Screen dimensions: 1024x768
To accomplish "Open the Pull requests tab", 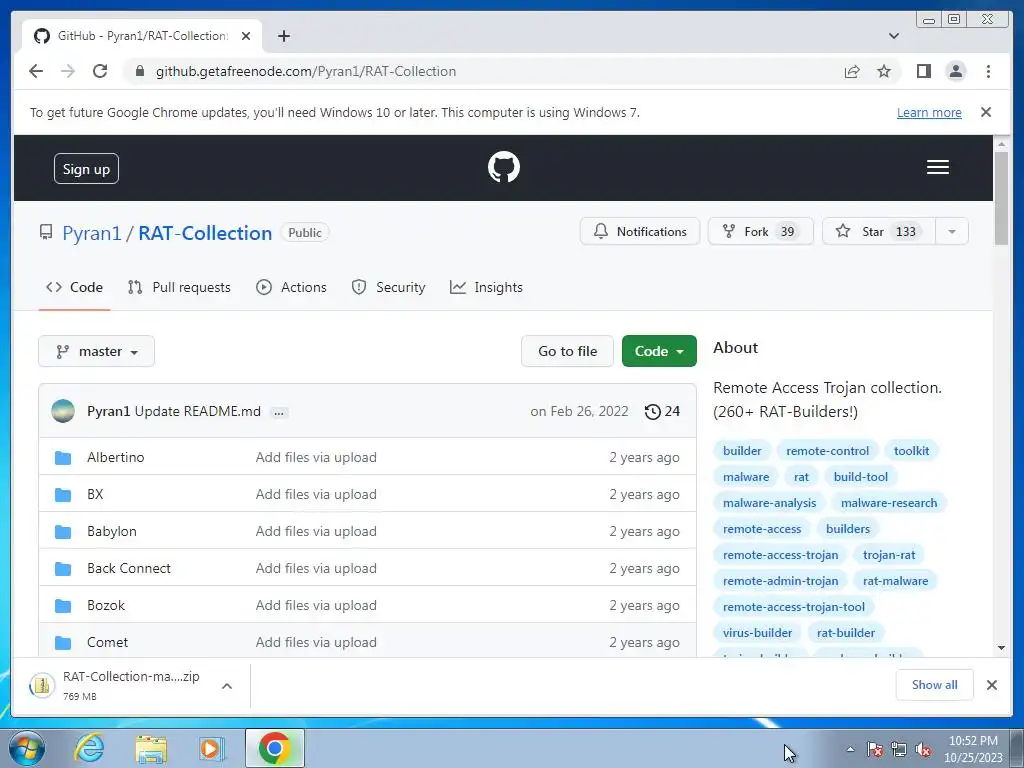I will click(179, 287).
